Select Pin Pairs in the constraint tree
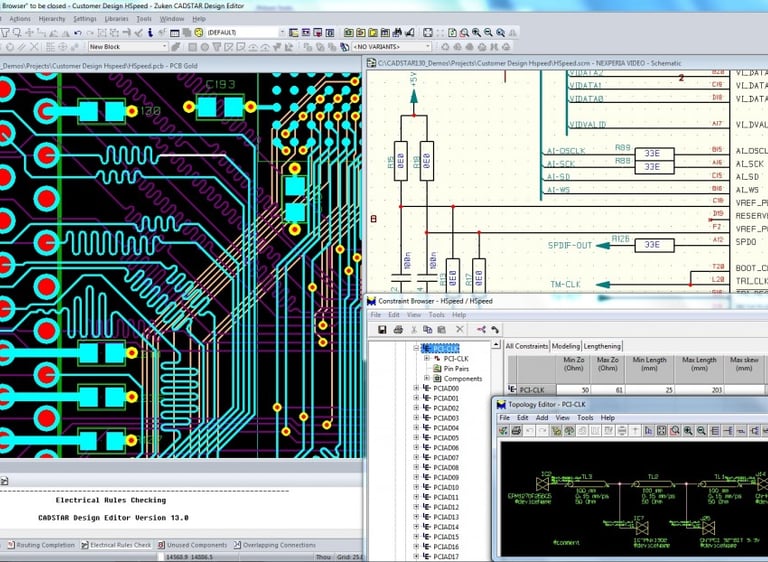The width and height of the screenshot is (768, 562). (x=456, y=368)
